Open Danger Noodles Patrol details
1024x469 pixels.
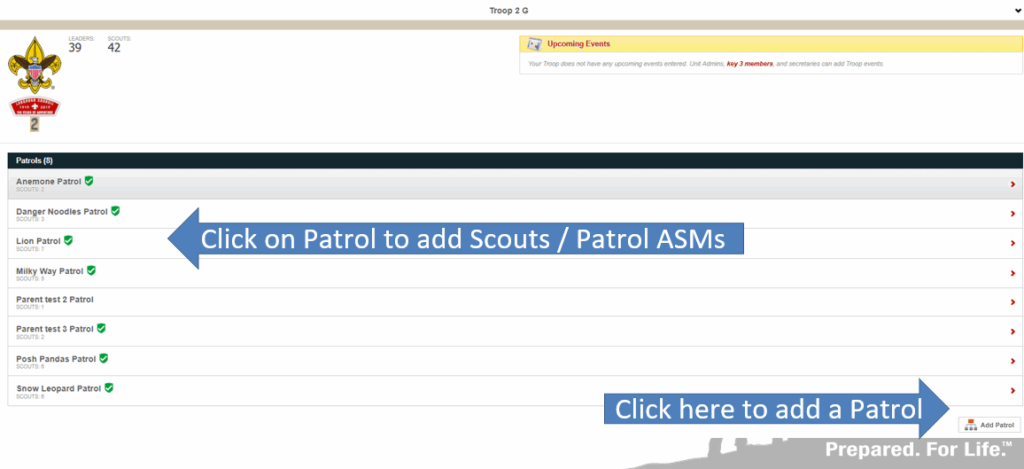[x=61, y=212]
